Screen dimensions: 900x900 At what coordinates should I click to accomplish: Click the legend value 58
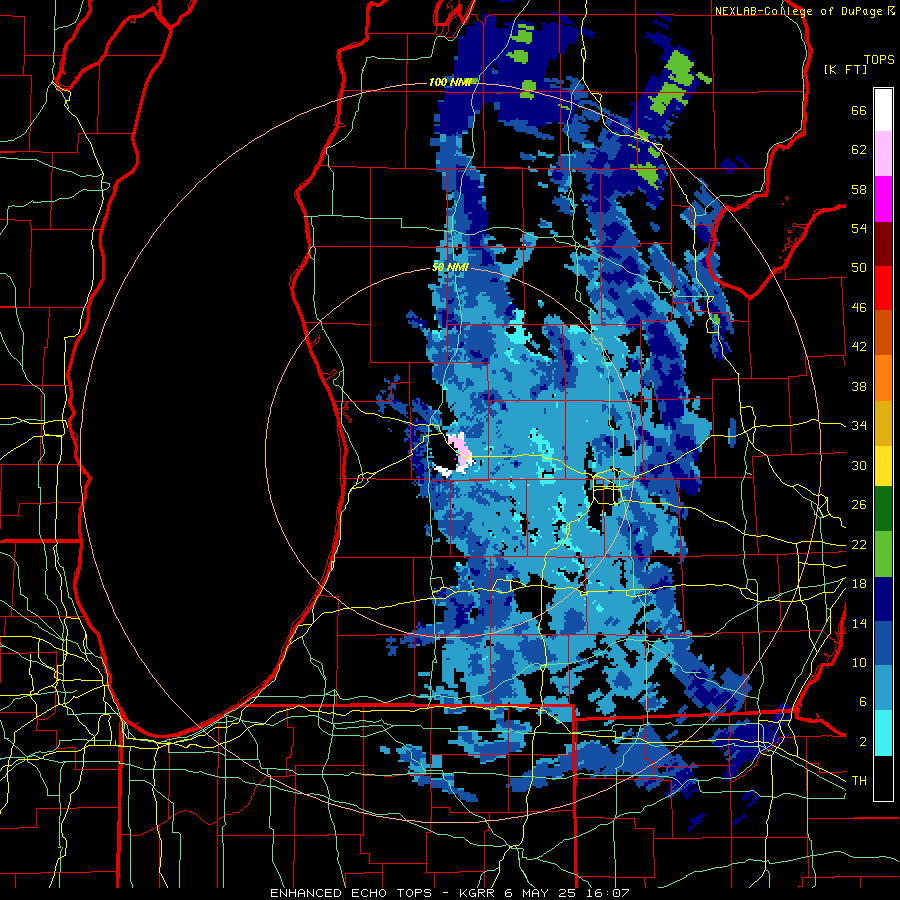(x=859, y=189)
